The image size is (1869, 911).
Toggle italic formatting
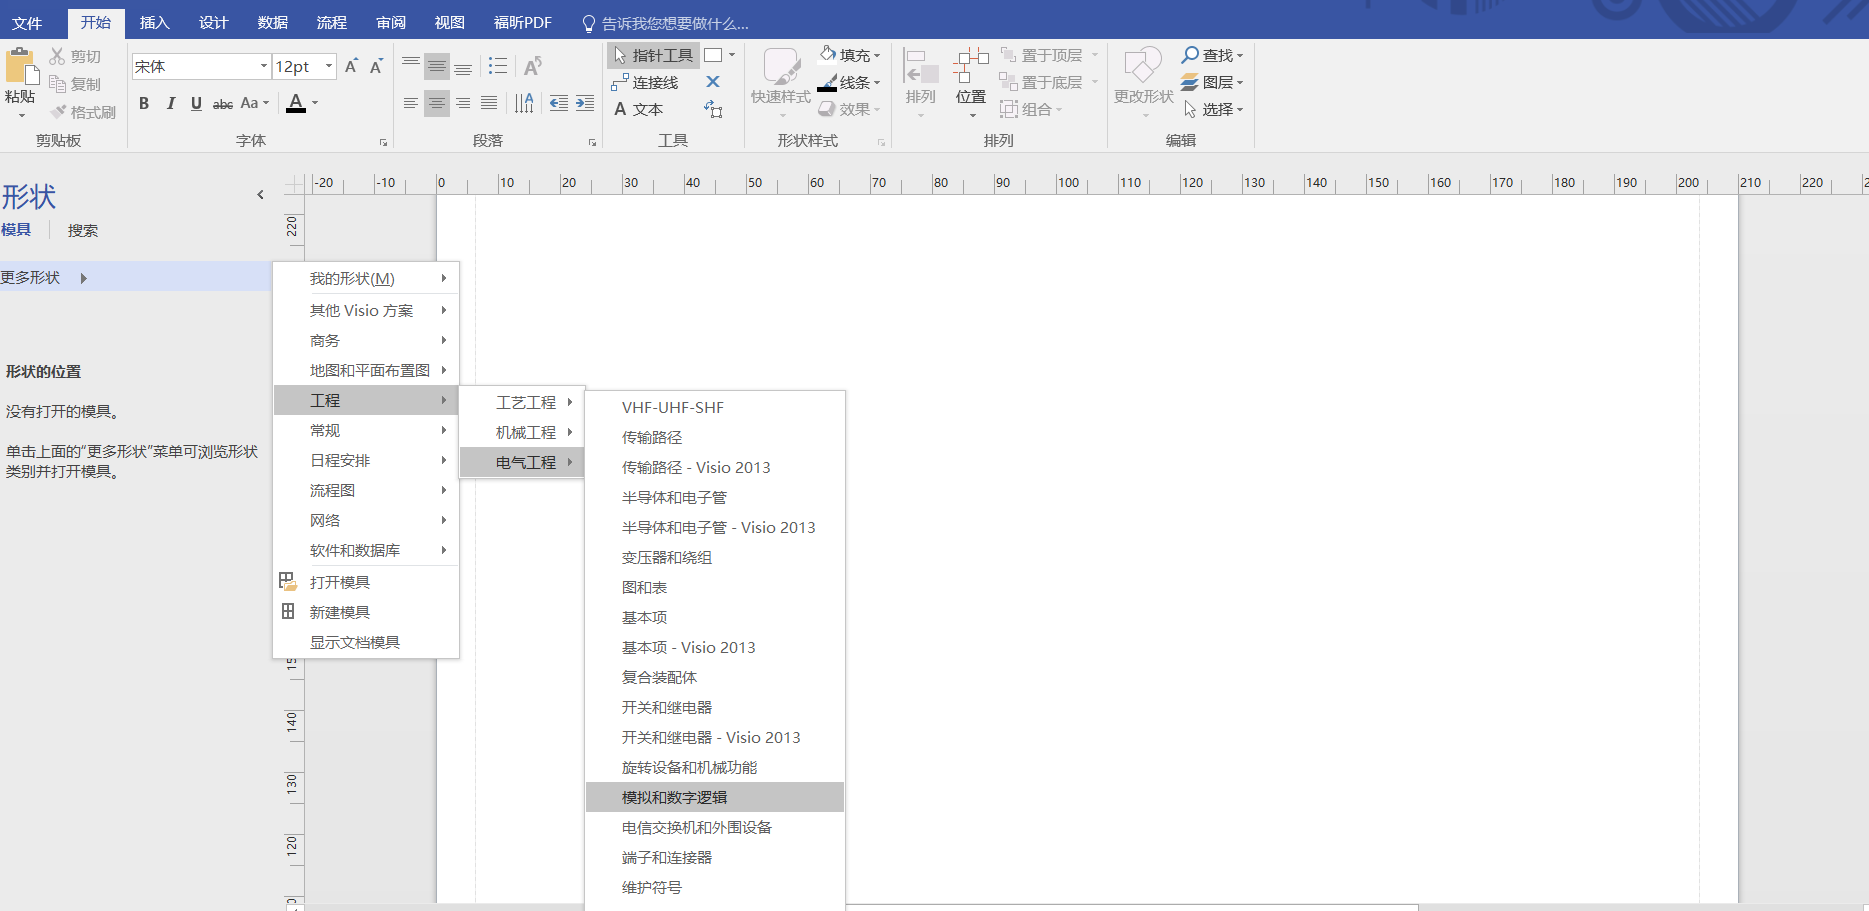(x=170, y=103)
